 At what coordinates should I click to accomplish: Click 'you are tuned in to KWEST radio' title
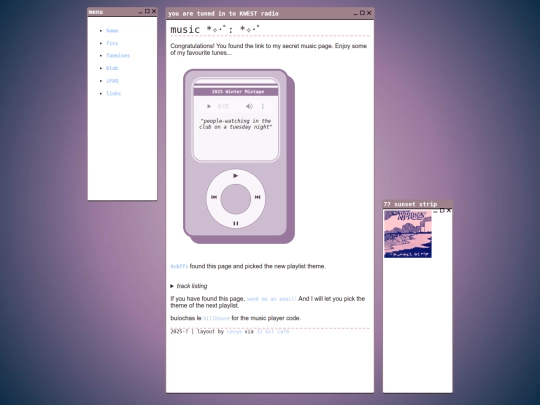click(224, 13)
